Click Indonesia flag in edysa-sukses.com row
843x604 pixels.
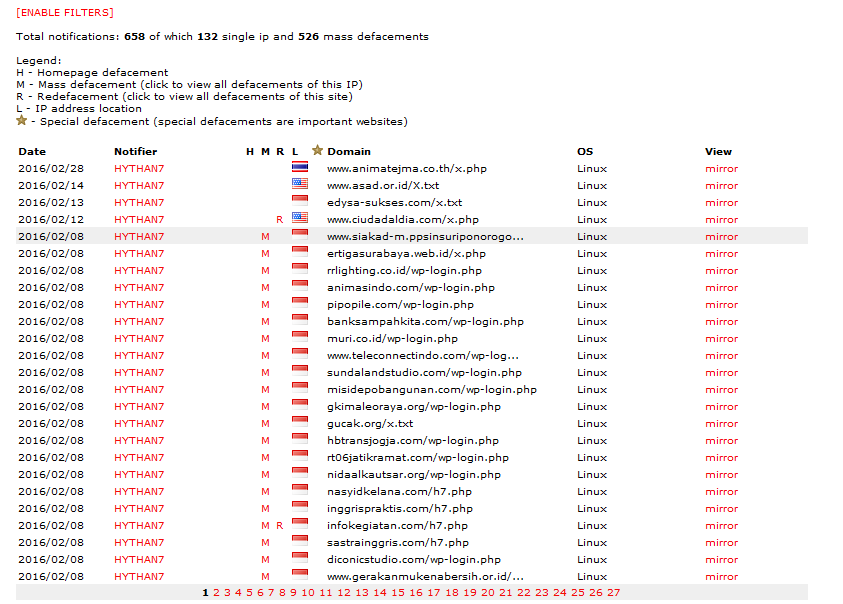pos(299,201)
